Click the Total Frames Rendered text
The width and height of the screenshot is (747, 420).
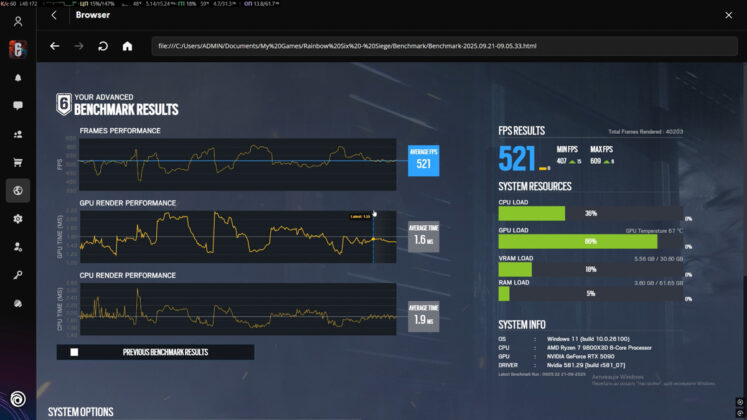pos(646,132)
